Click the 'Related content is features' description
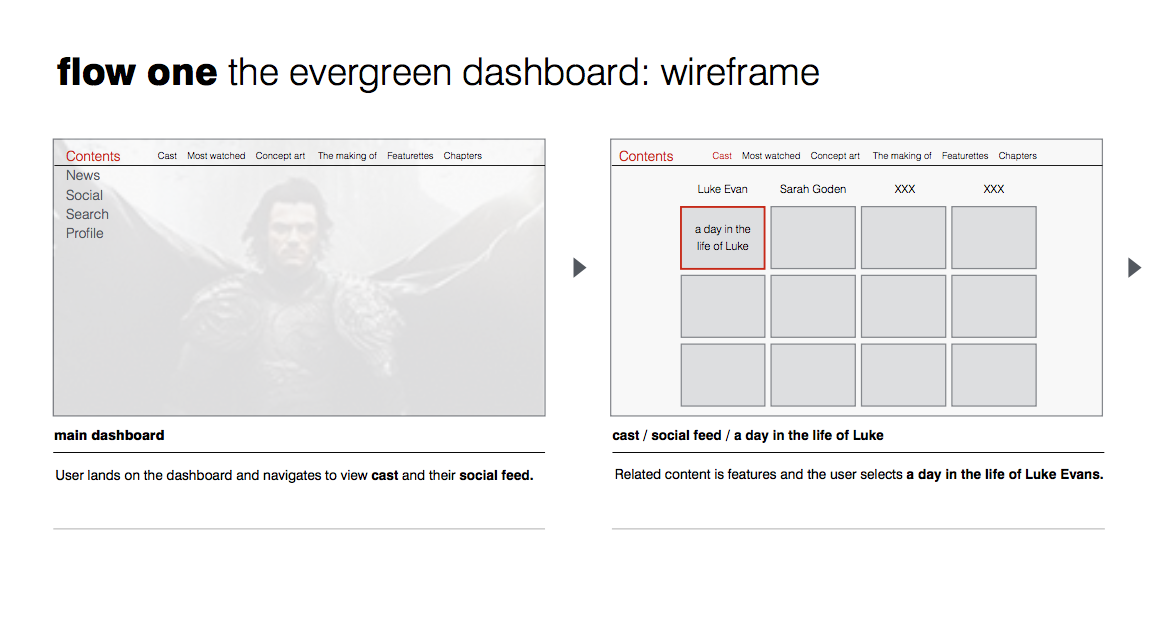Viewport: 1176px width, 622px height. [859, 474]
